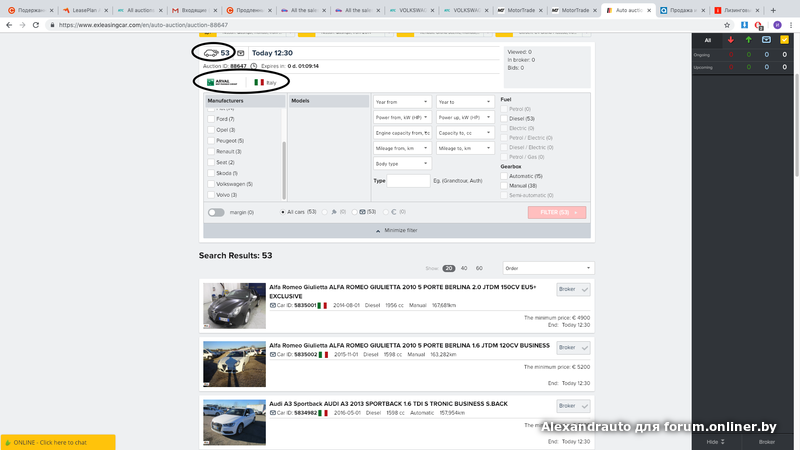Open the Body type dropdown

click(402, 164)
